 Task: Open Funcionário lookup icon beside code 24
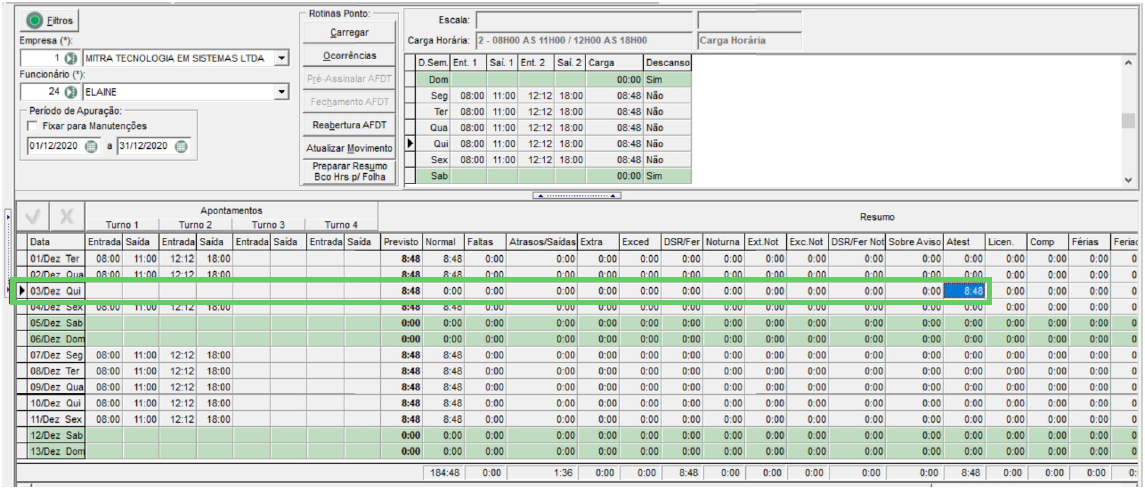pos(70,92)
